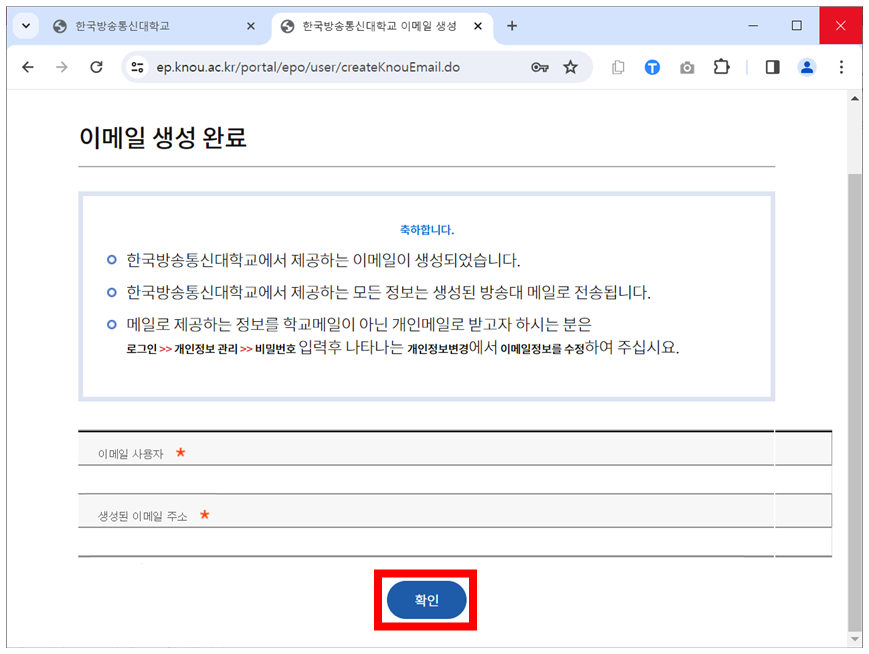Viewport: 869px width, 654px height.
Task: Click the 축하합니다. text
Action: coord(427,229)
